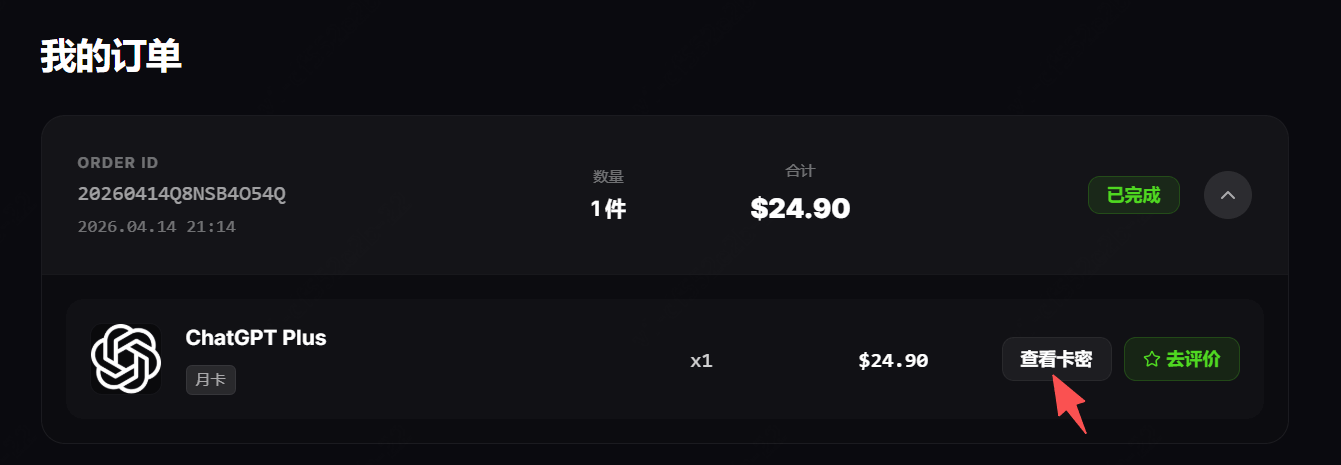This screenshot has width=1341, height=465.
Task: Click the ChatGPT Plus product name
Action: tap(256, 338)
